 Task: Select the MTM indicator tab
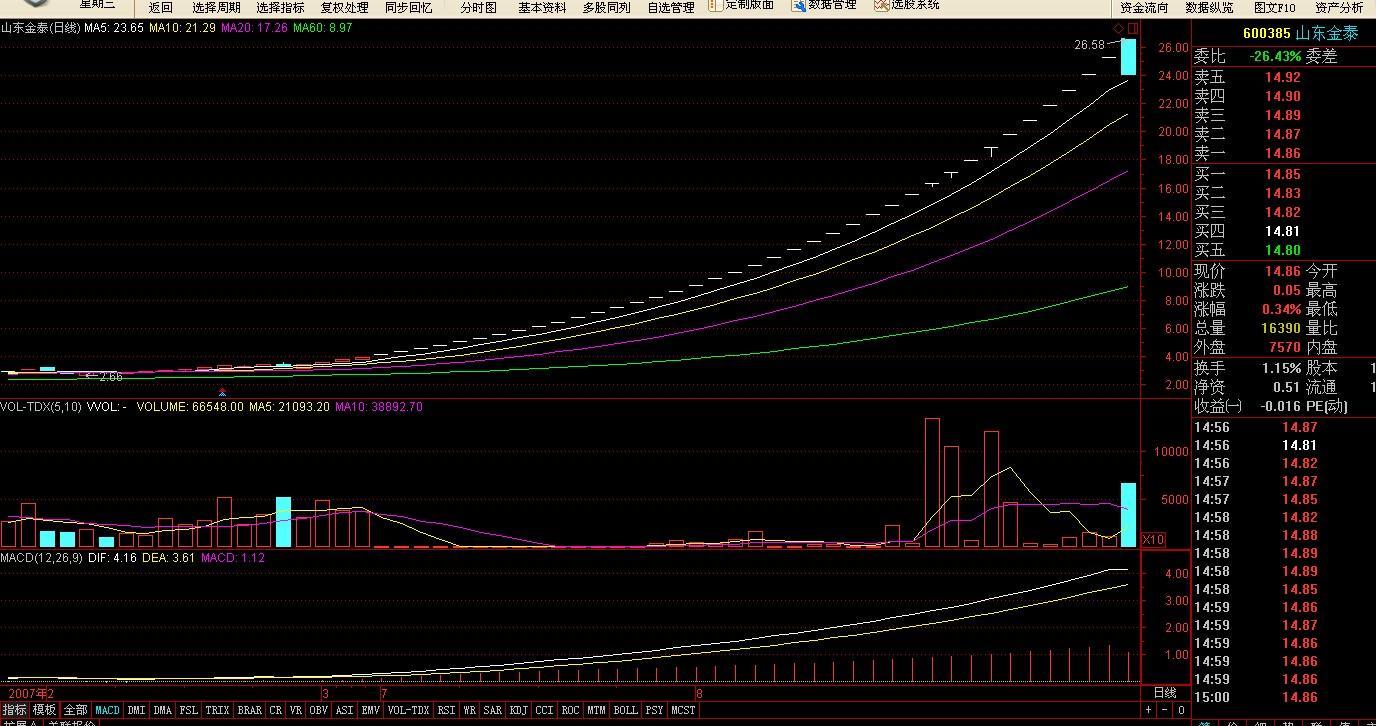596,710
